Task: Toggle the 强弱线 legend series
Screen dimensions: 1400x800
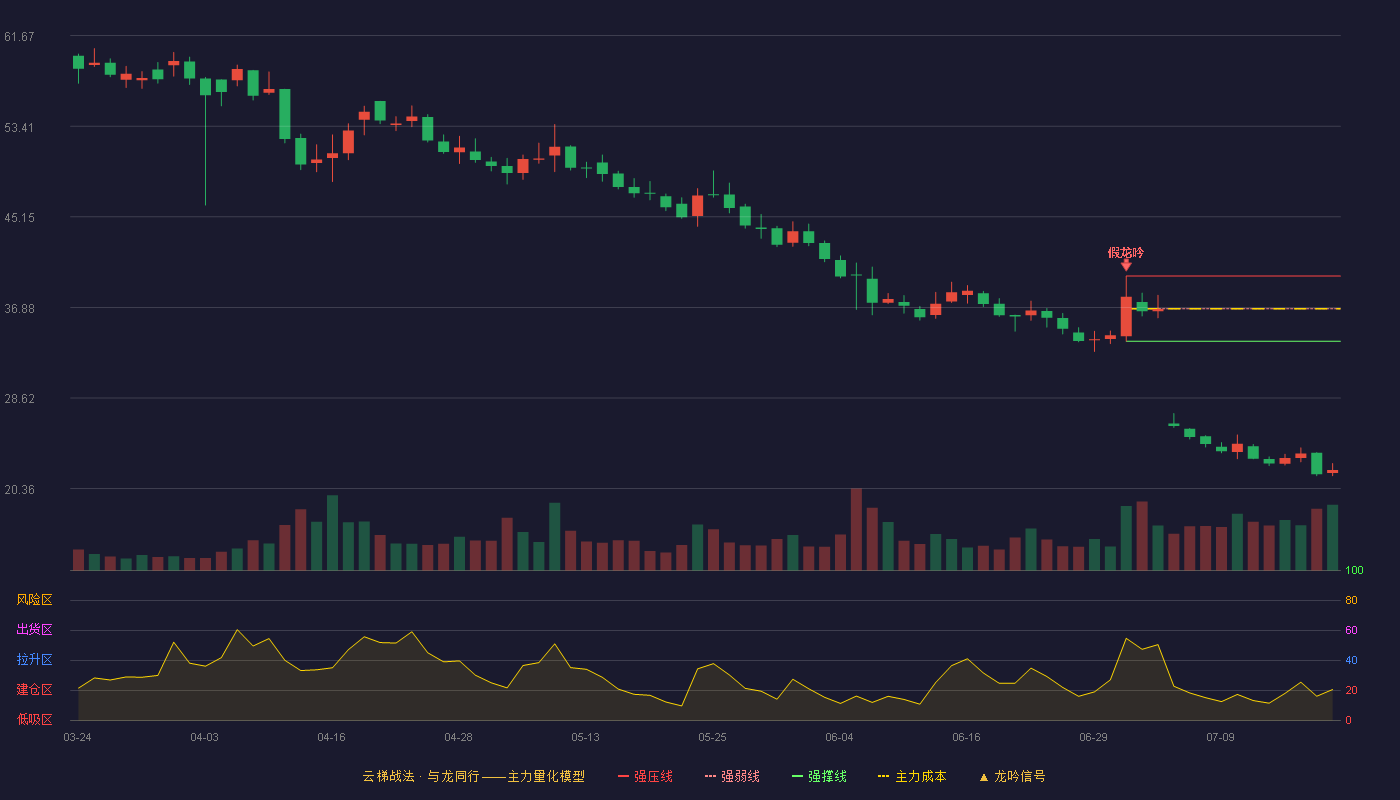Action: point(732,776)
